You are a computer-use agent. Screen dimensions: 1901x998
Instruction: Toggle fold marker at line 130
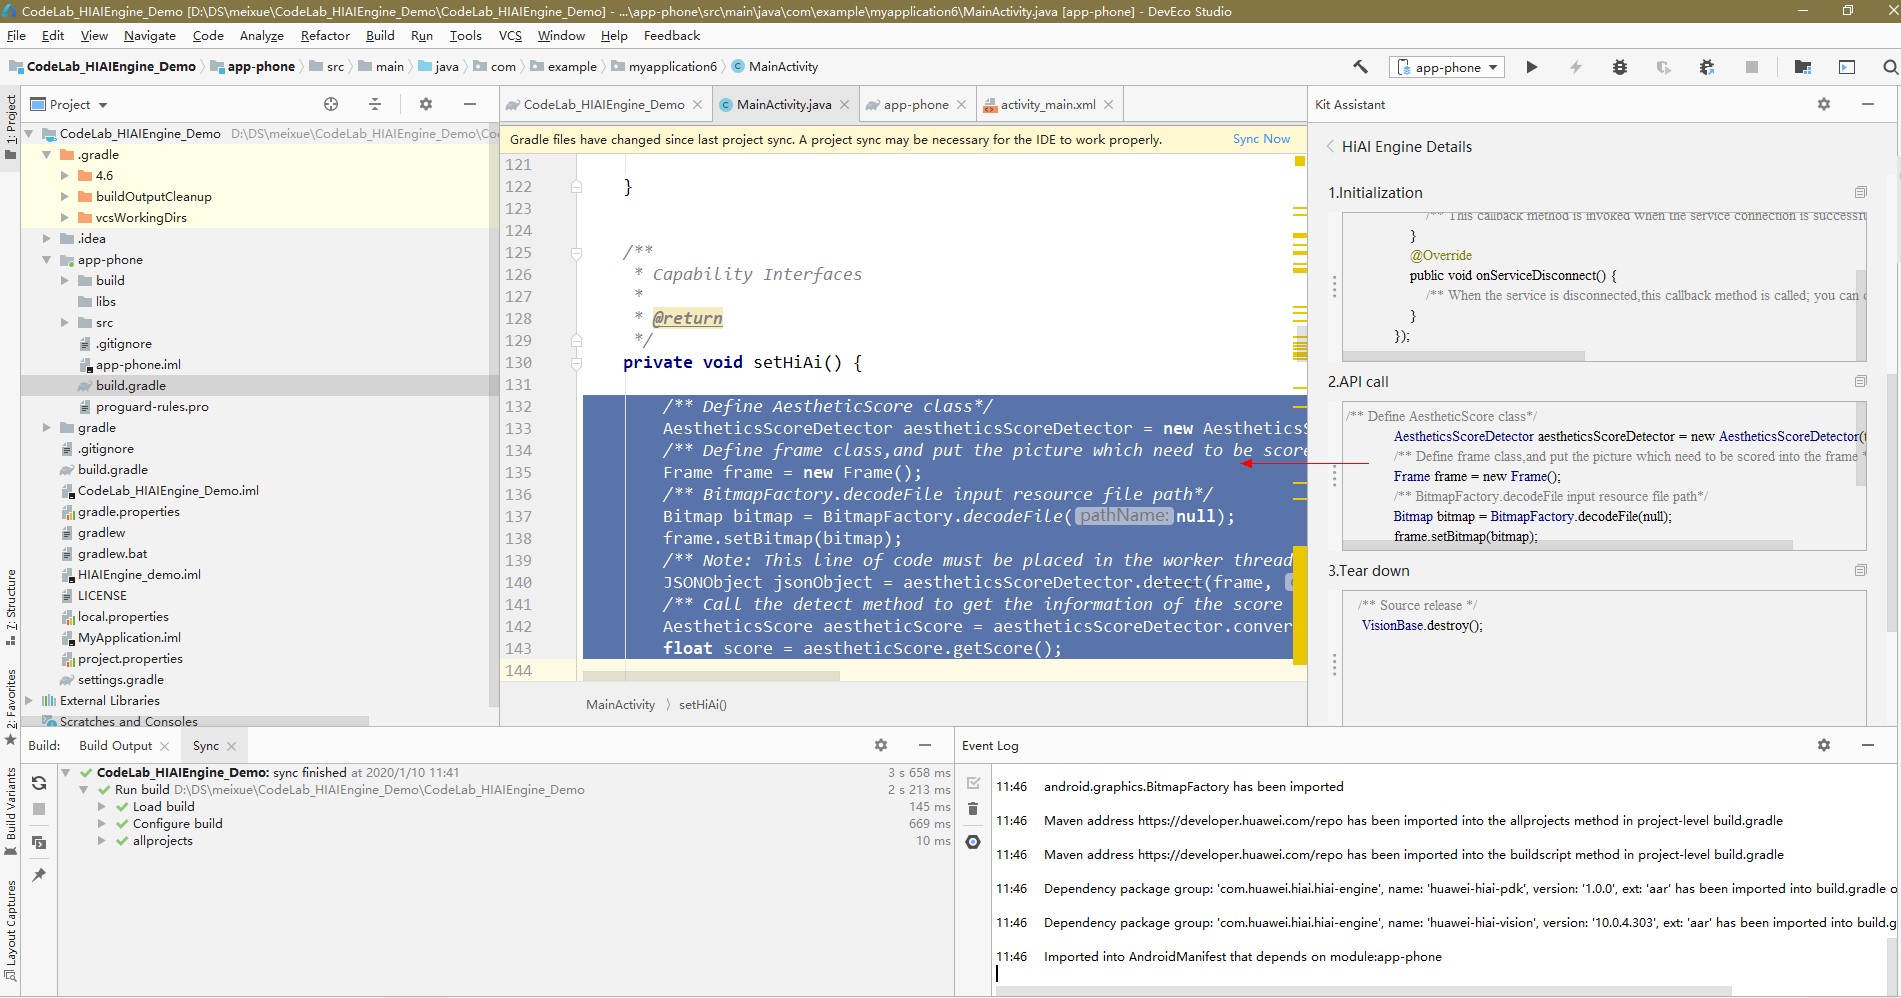click(x=576, y=363)
